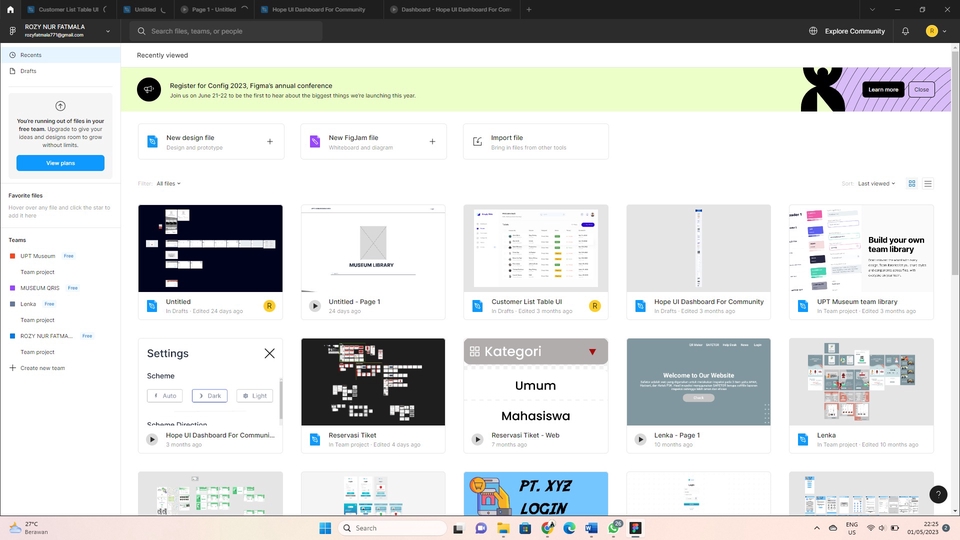Screen dimensions: 960x540
Task: Switch to list view
Action: coord(928,184)
